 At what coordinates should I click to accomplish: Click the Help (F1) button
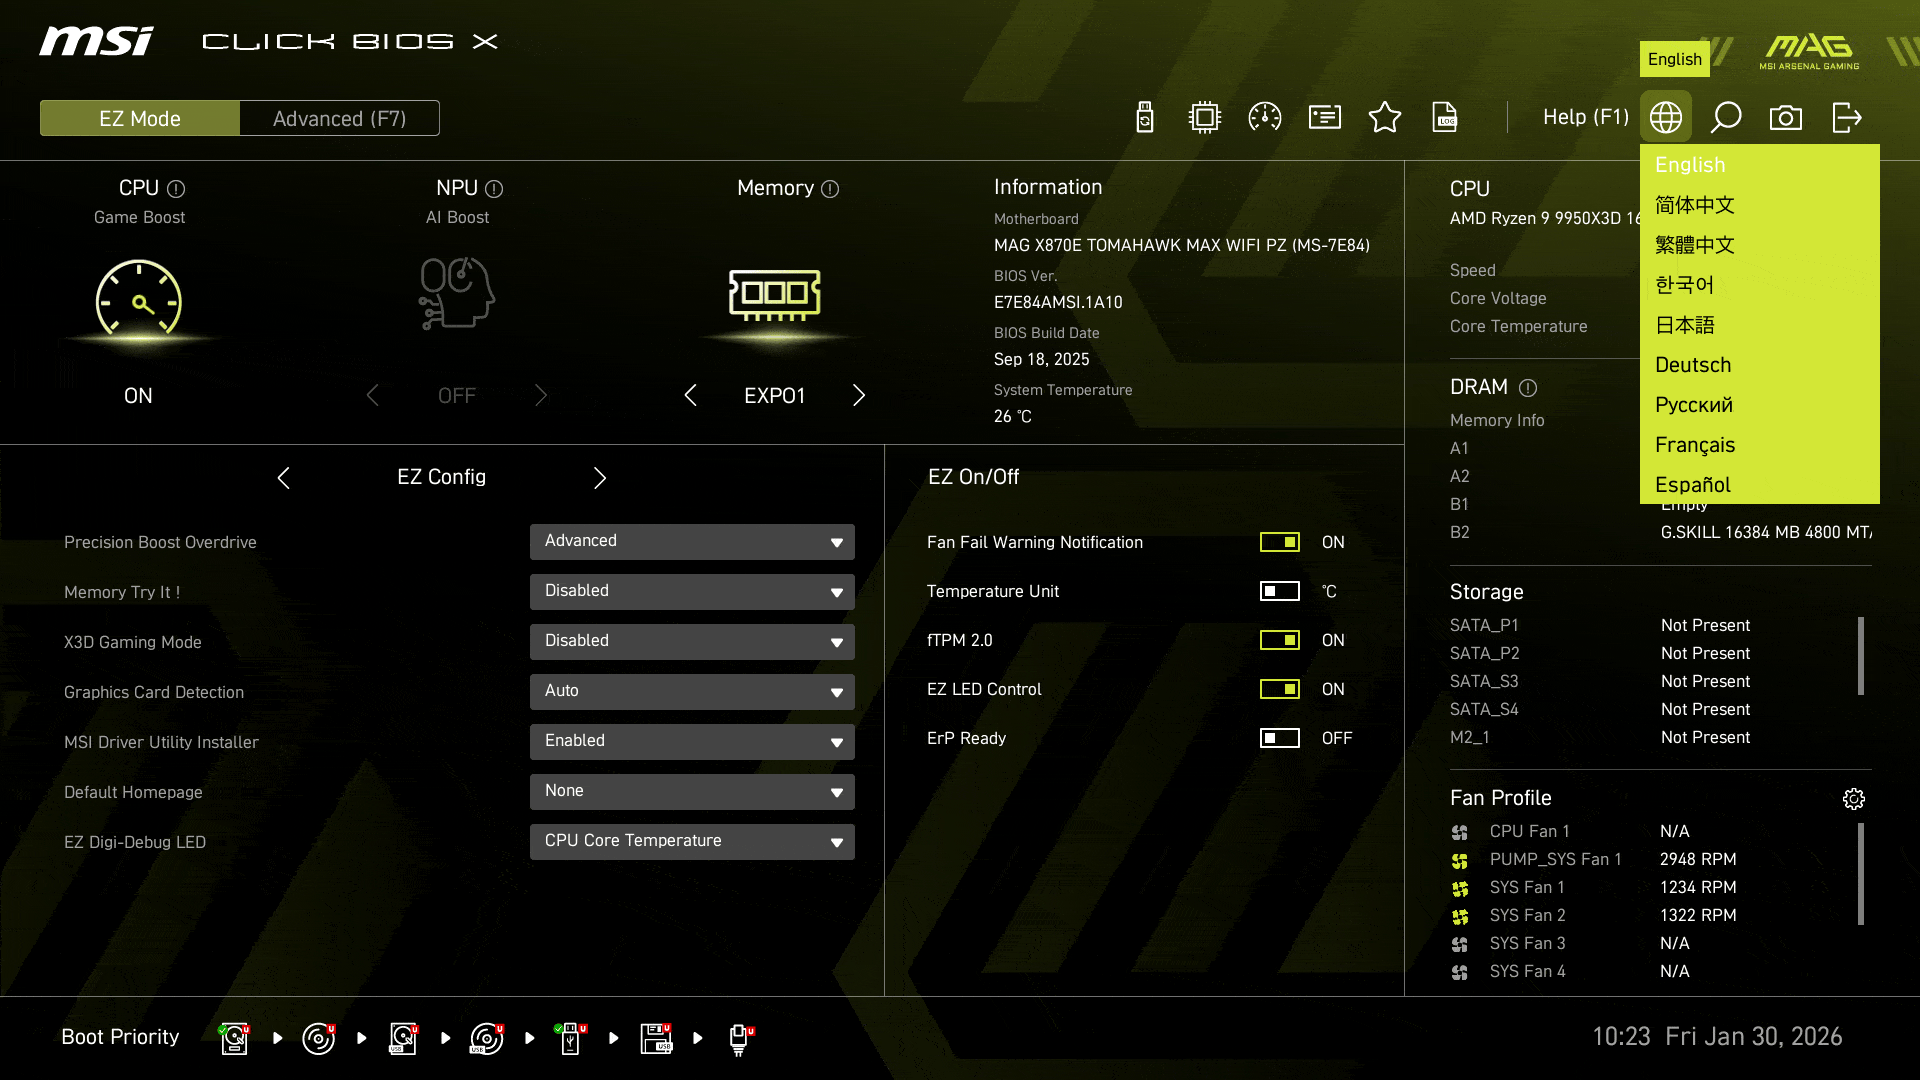point(1586,117)
